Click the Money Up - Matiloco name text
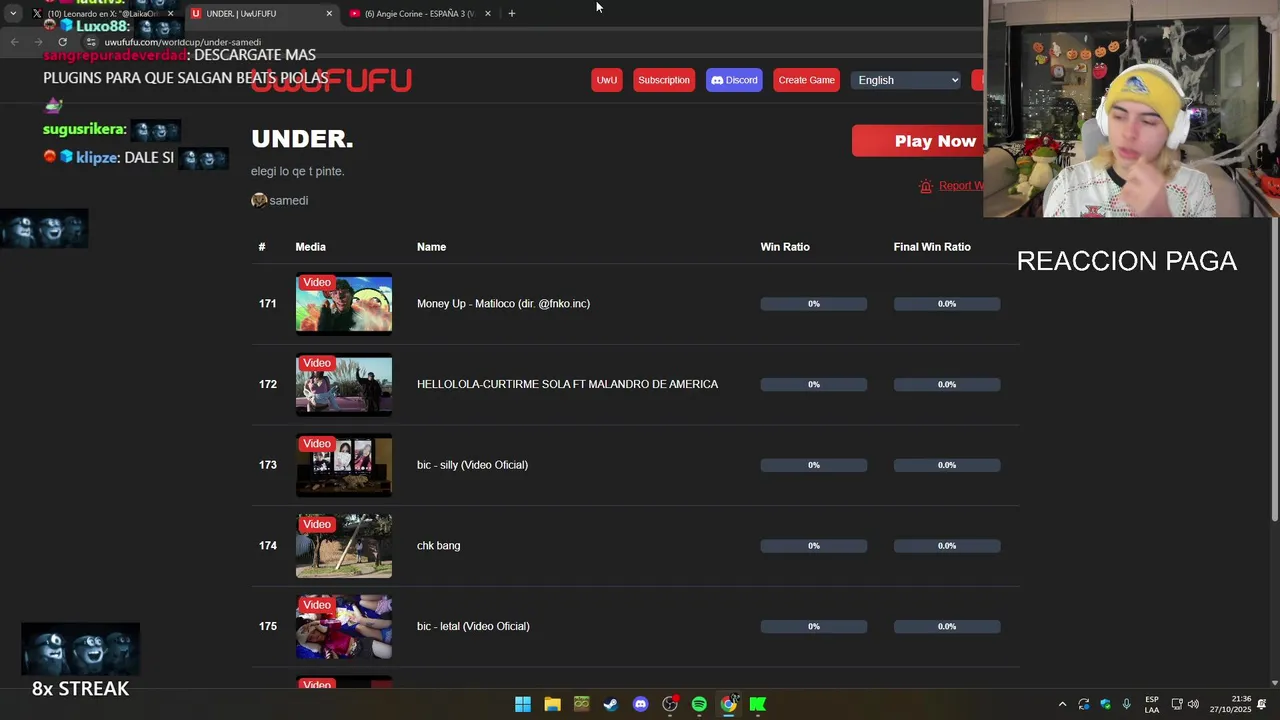This screenshot has height=720, width=1280. [503, 304]
